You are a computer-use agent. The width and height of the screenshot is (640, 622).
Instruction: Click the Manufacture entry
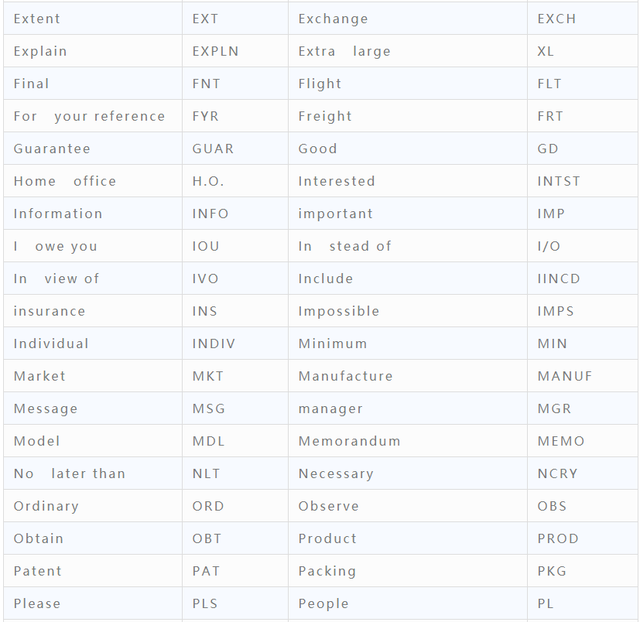tap(346, 376)
